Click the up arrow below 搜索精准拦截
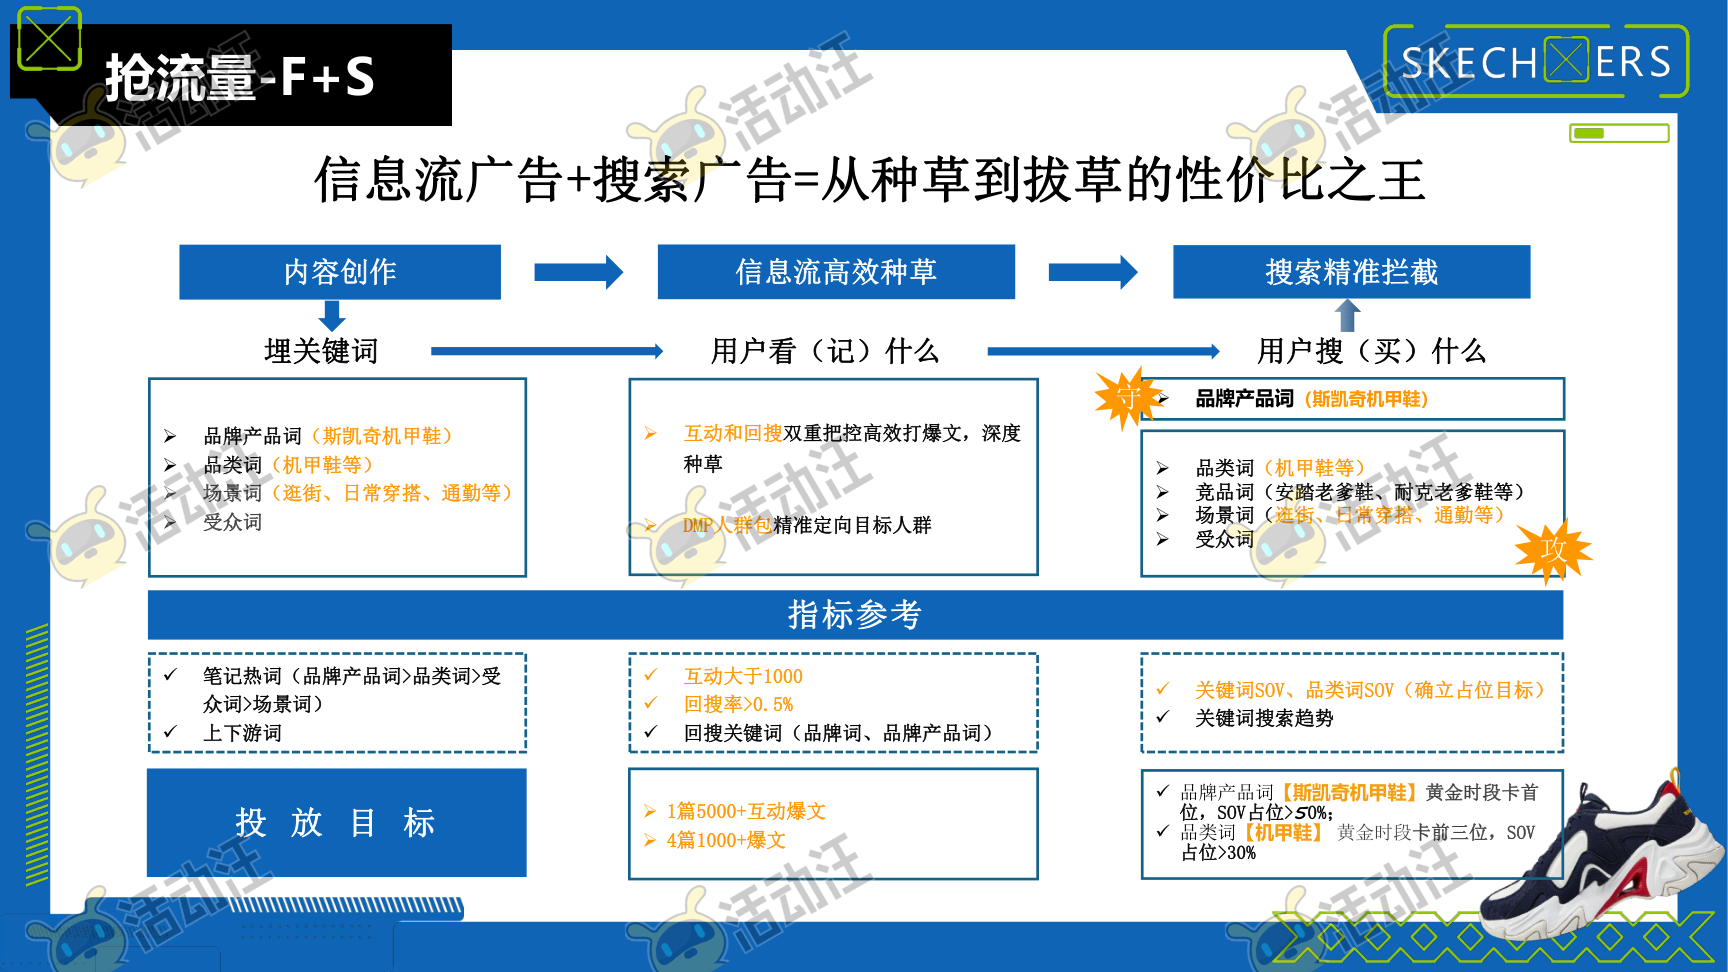Viewport: 1728px width, 972px height. [1348, 316]
